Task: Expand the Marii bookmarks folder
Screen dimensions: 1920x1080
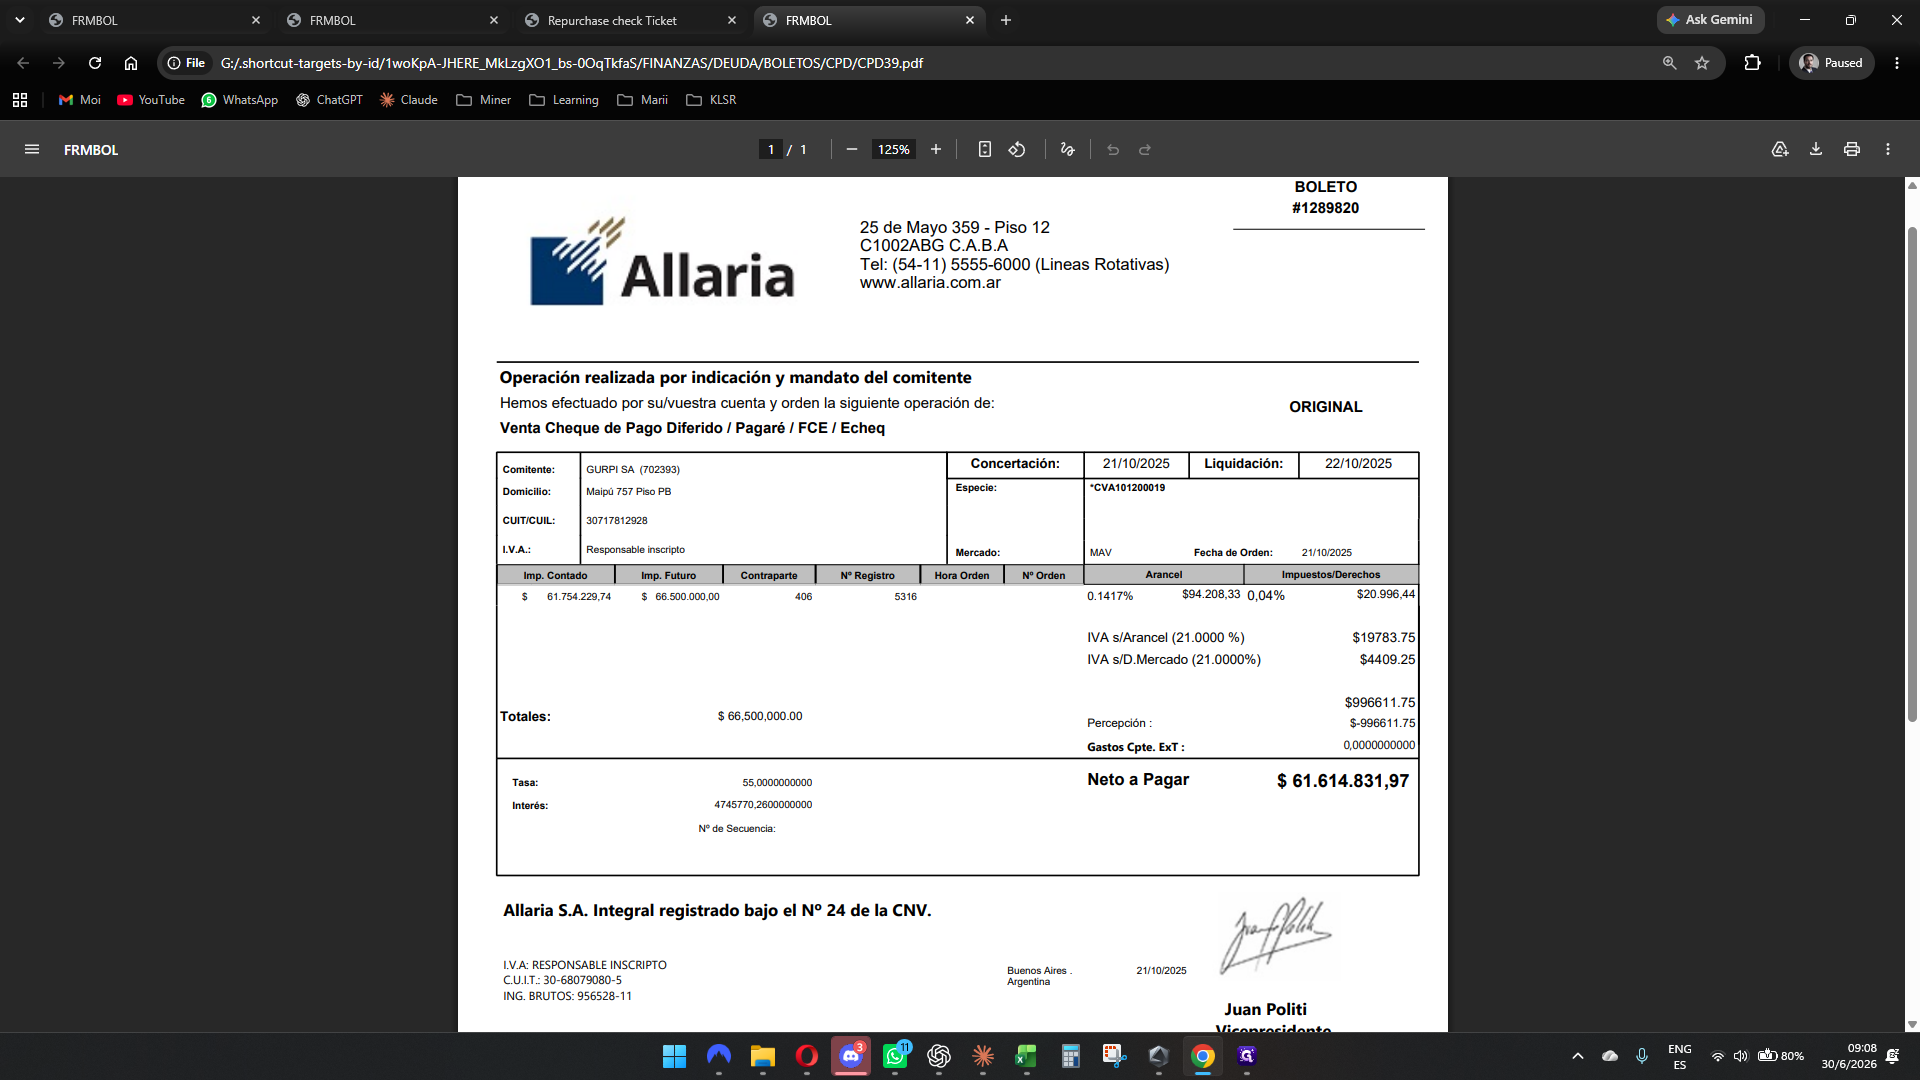Action: pos(643,100)
